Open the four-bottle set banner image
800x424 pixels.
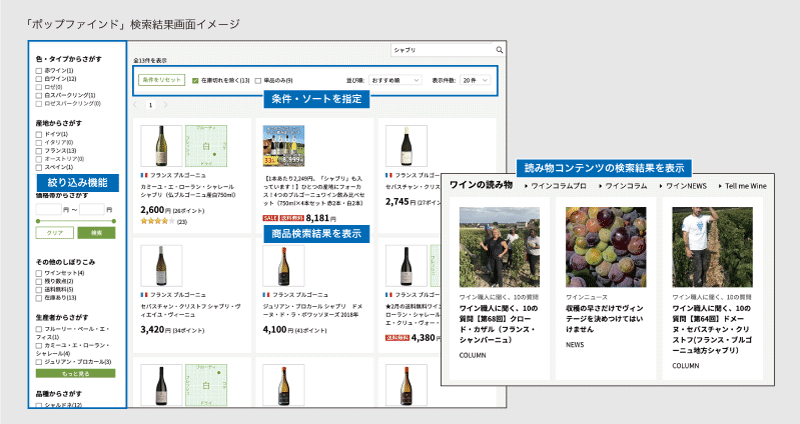[x=284, y=146]
